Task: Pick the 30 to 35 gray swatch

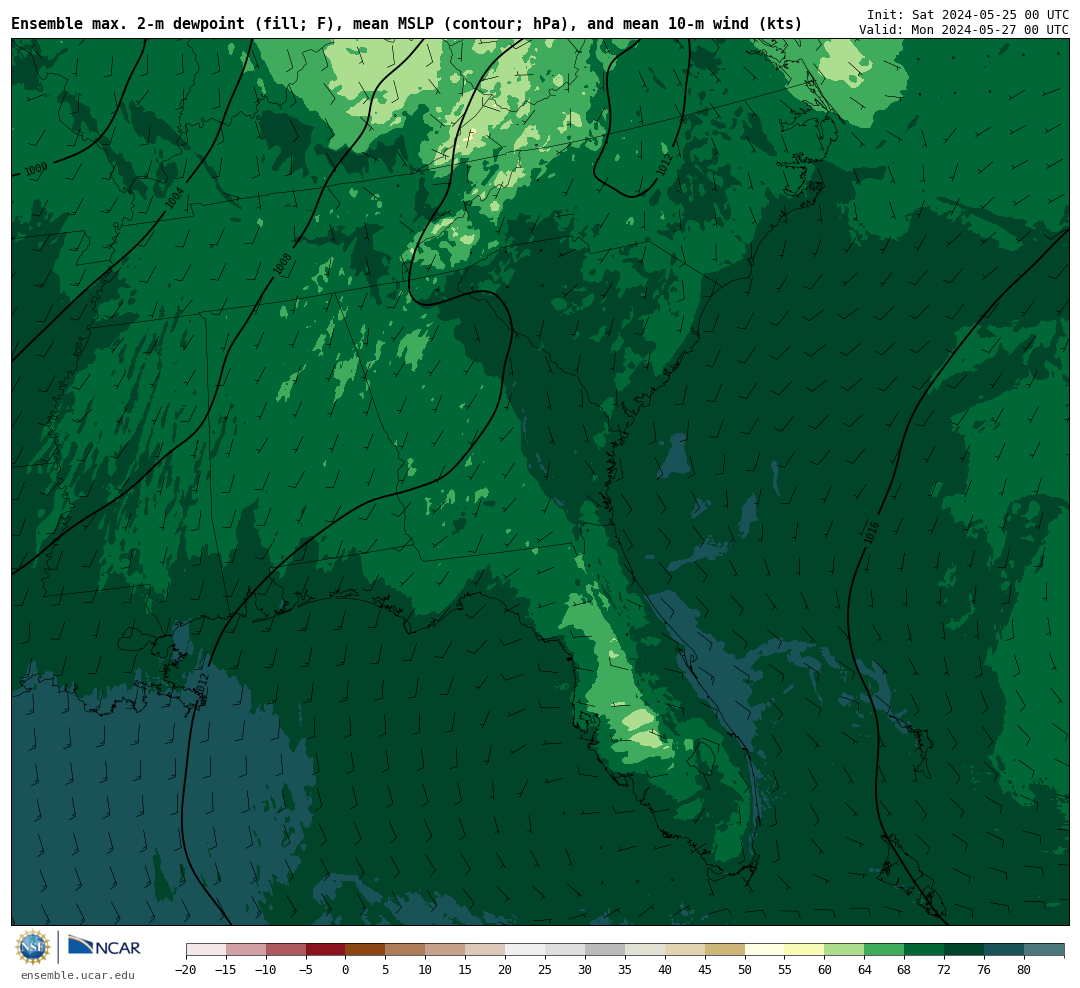Action: [x=605, y=950]
